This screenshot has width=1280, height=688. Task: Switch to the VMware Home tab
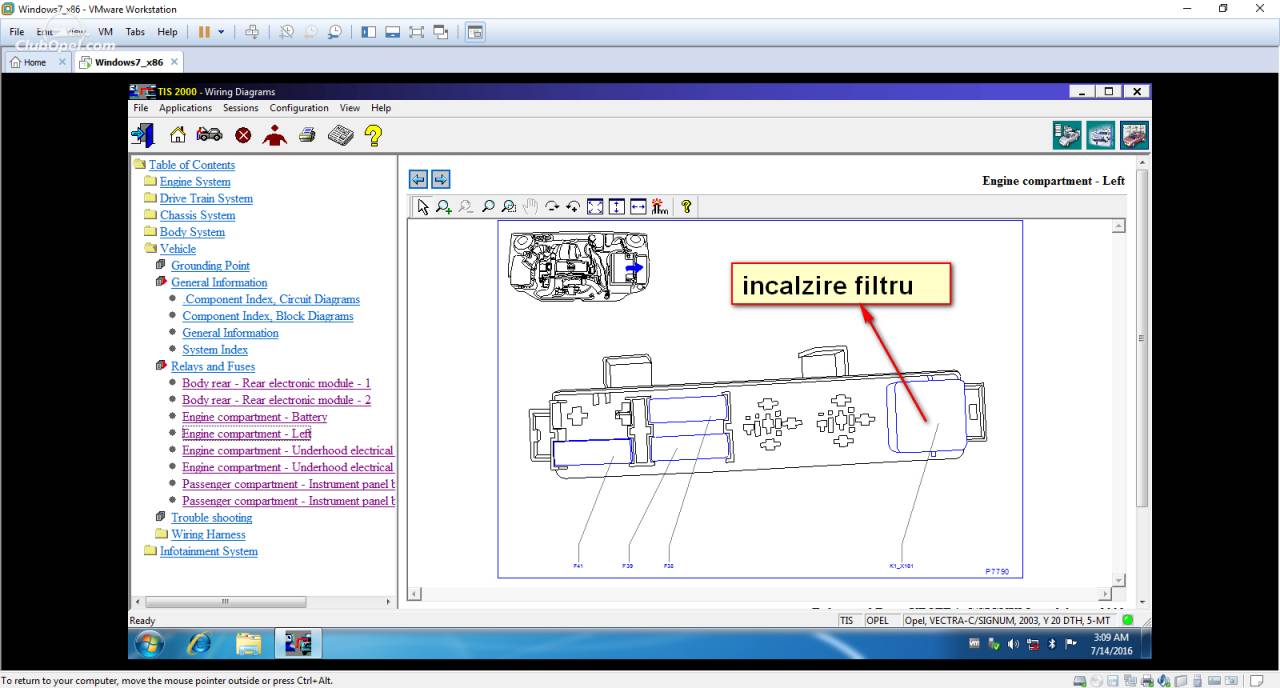point(36,62)
